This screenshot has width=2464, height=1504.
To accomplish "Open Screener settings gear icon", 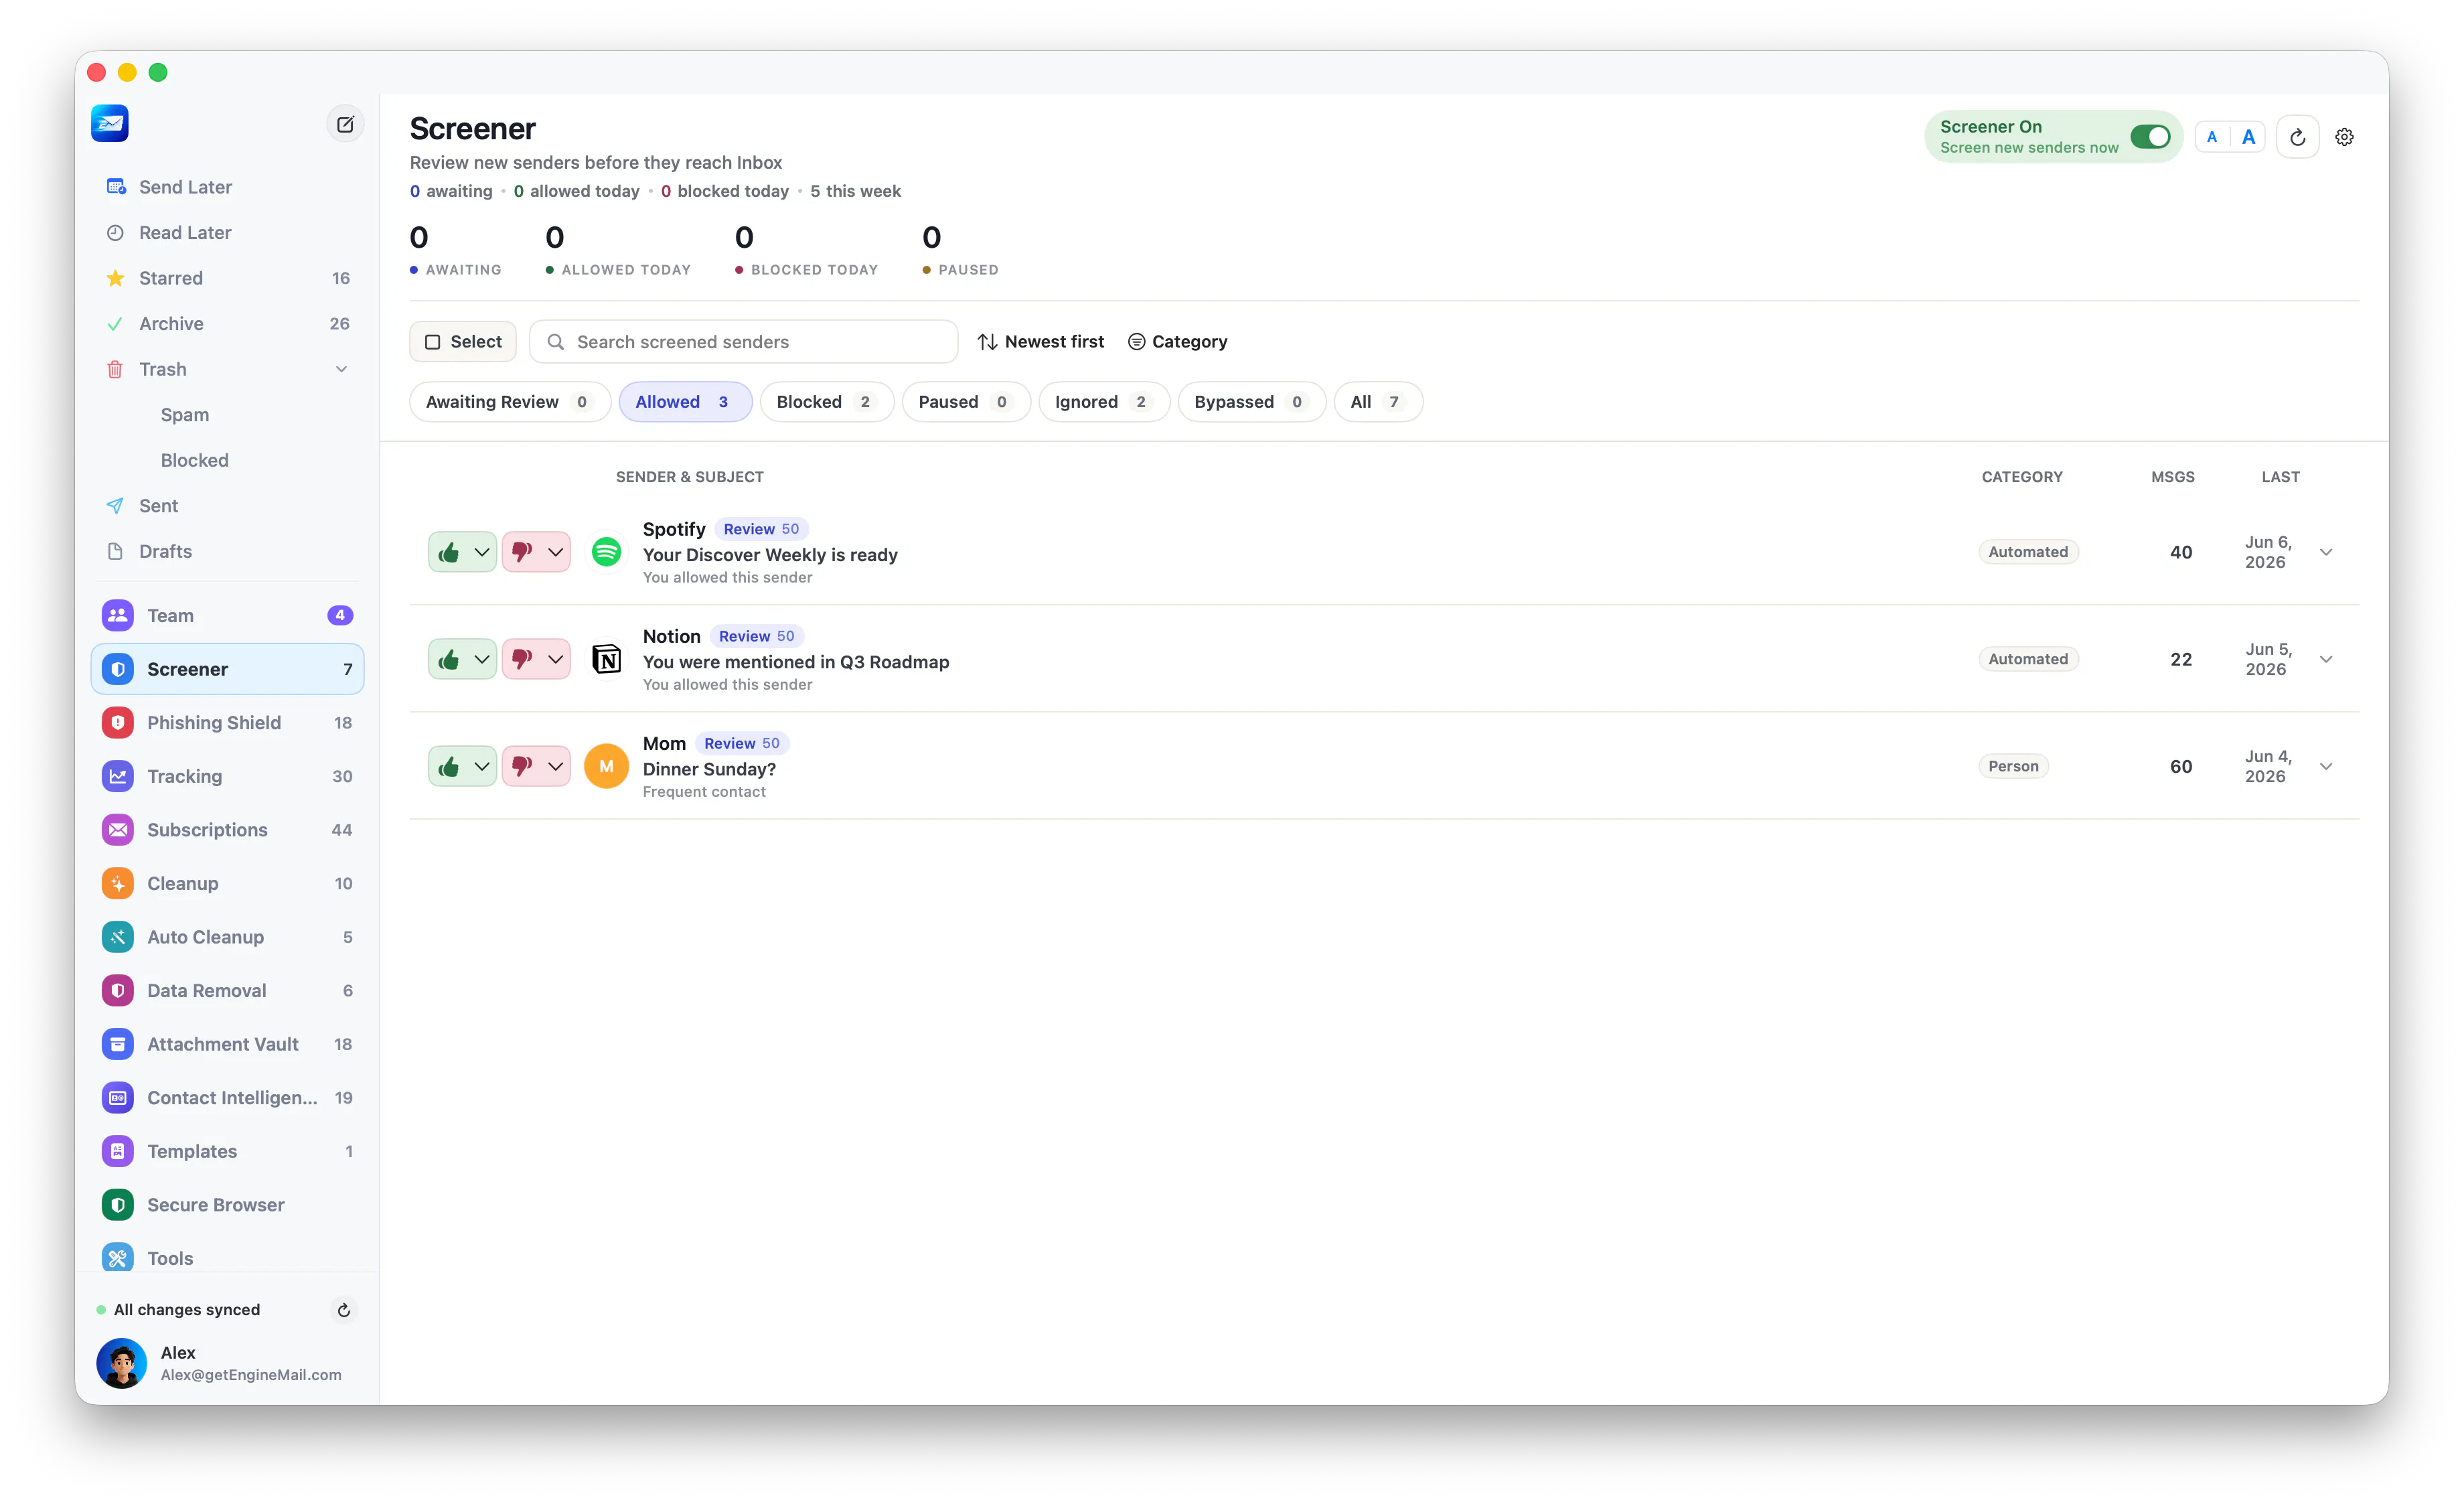I will click(x=2344, y=137).
